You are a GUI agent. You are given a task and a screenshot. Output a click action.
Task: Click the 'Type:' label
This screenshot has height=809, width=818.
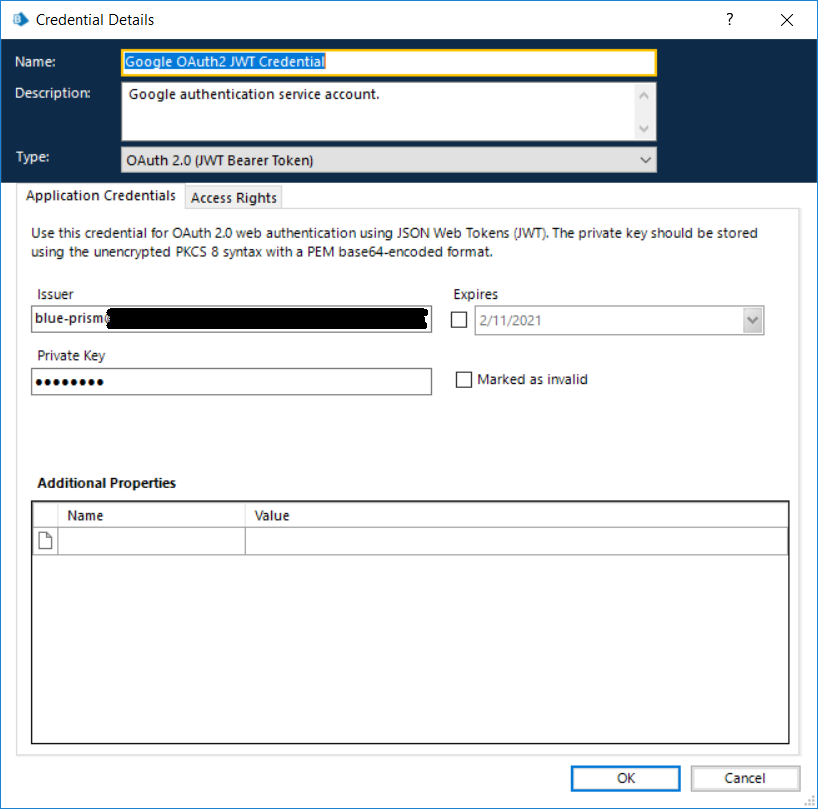coord(32,157)
